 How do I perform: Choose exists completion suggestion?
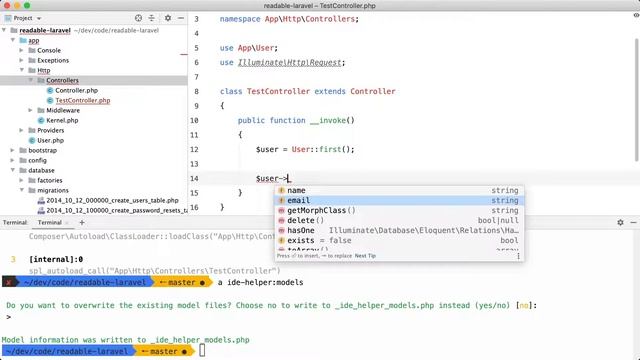pyautogui.click(x=399, y=240)
